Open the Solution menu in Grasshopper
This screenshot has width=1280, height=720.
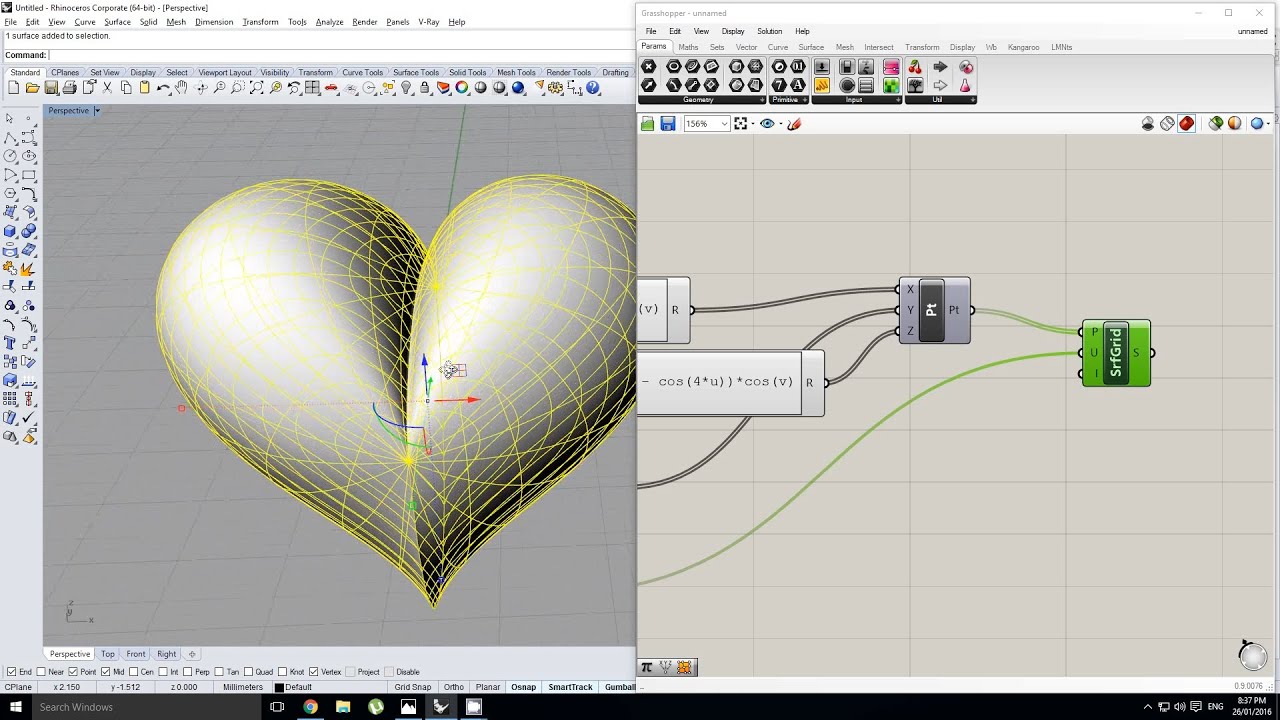pos(769,31)
